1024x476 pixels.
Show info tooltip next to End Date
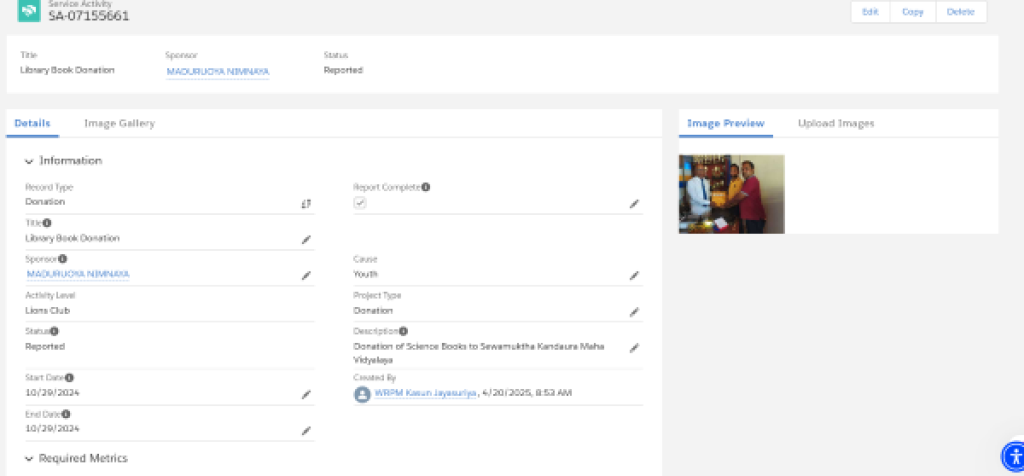pos(66,414)
